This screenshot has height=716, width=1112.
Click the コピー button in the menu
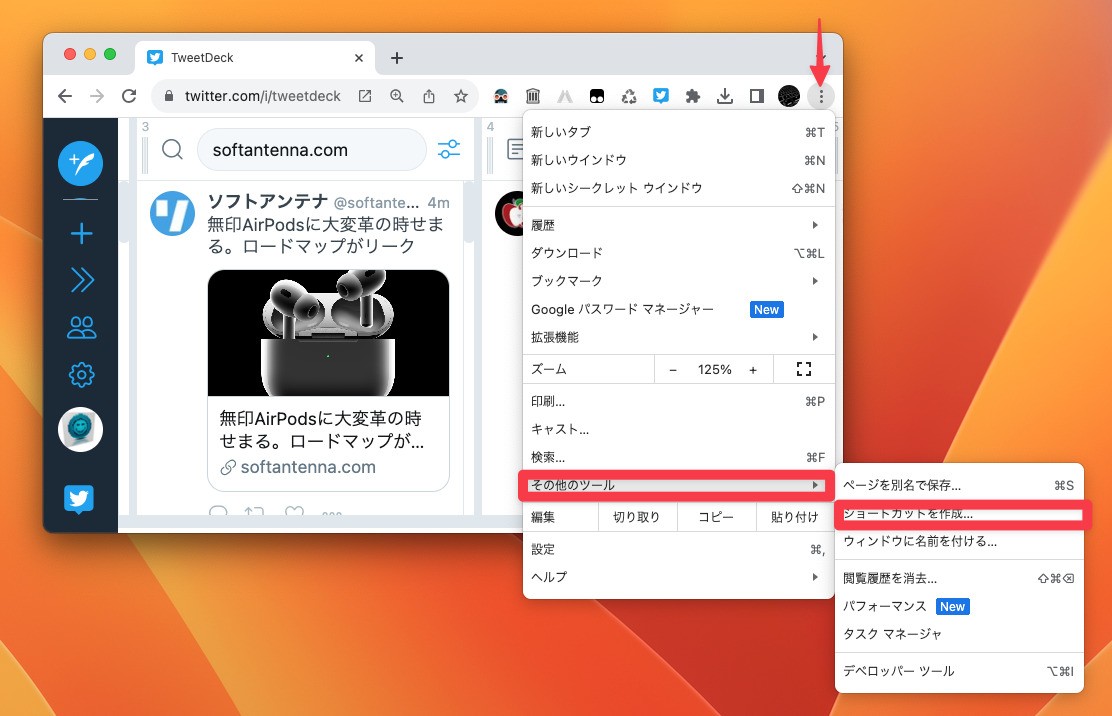click(x=716, y=516)
